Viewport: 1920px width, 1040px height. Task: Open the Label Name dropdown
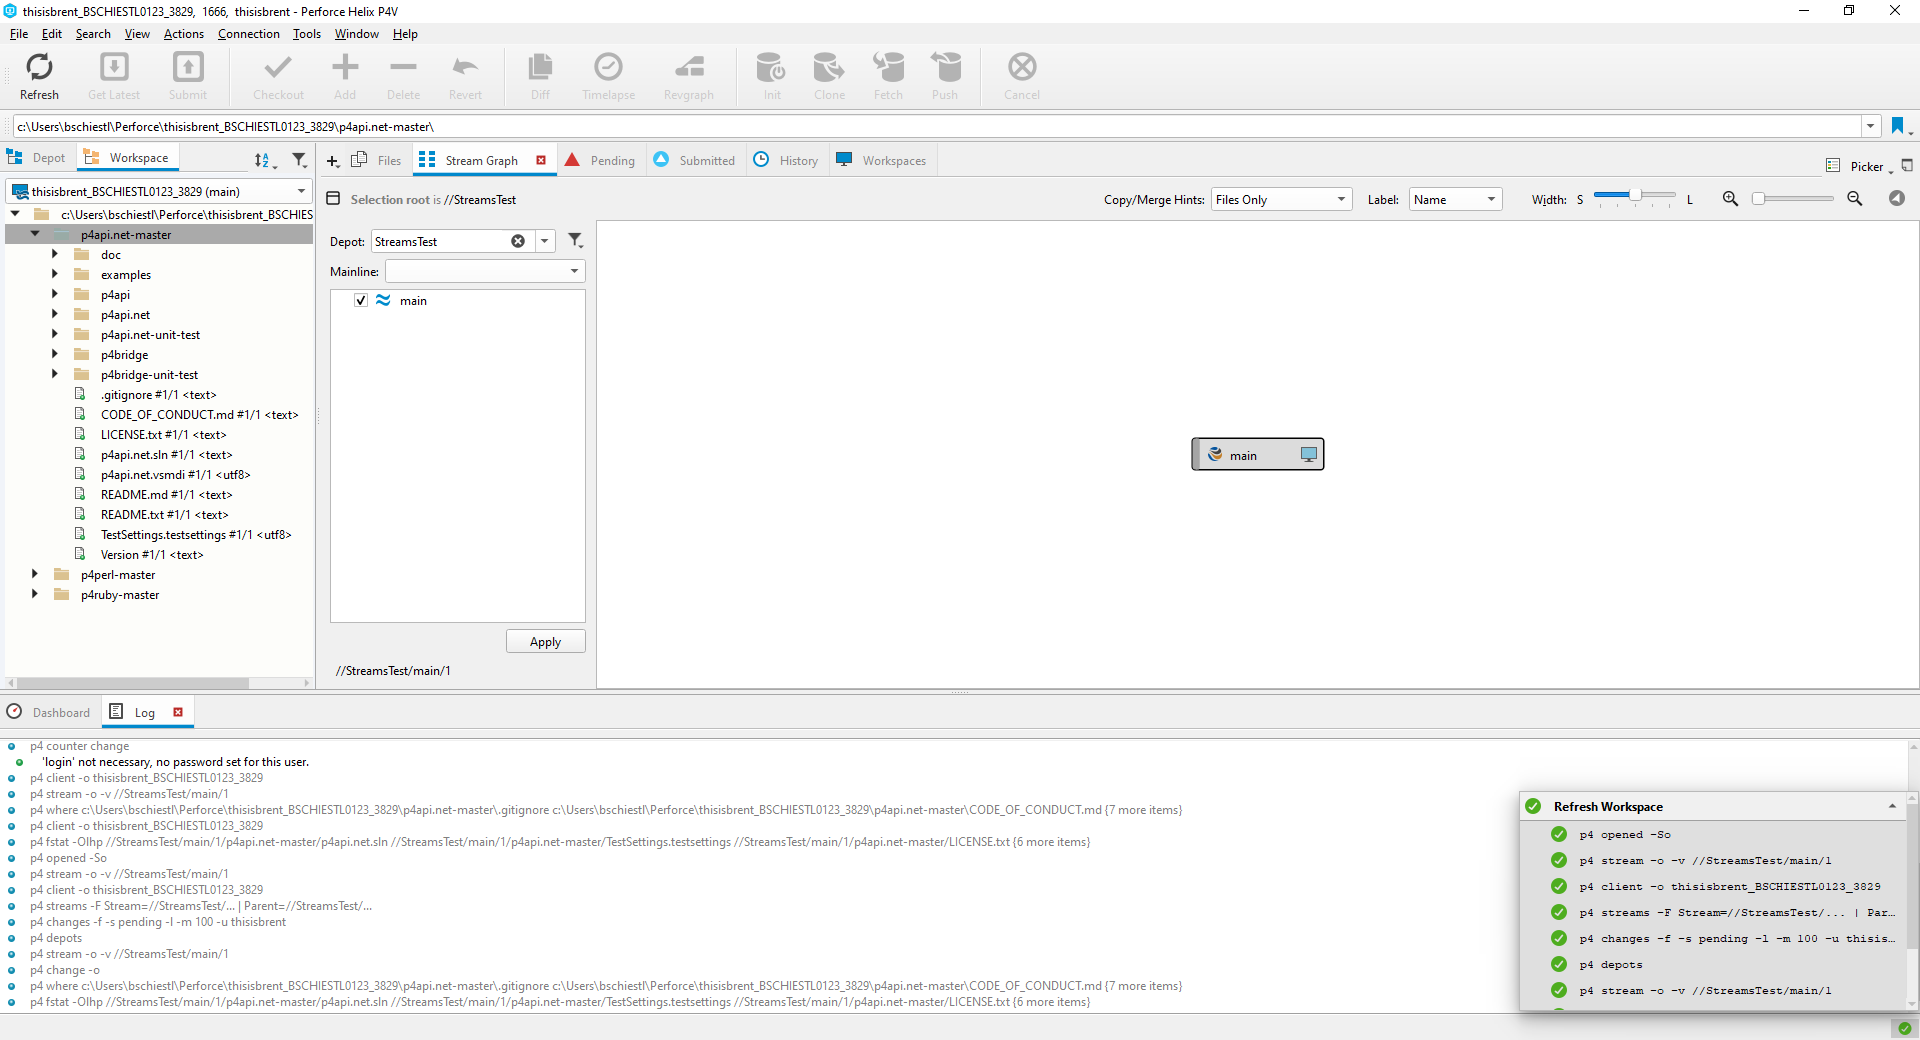pos(1456,199)
